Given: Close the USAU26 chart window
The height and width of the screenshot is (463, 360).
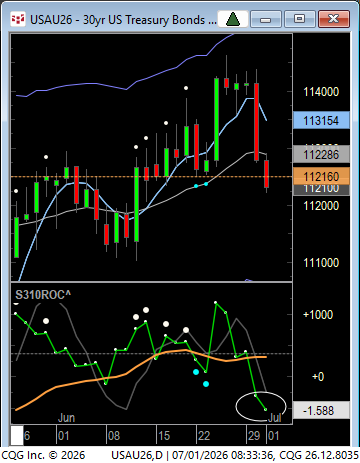Looking at the screenshot, I should click(x=334, y=19).
